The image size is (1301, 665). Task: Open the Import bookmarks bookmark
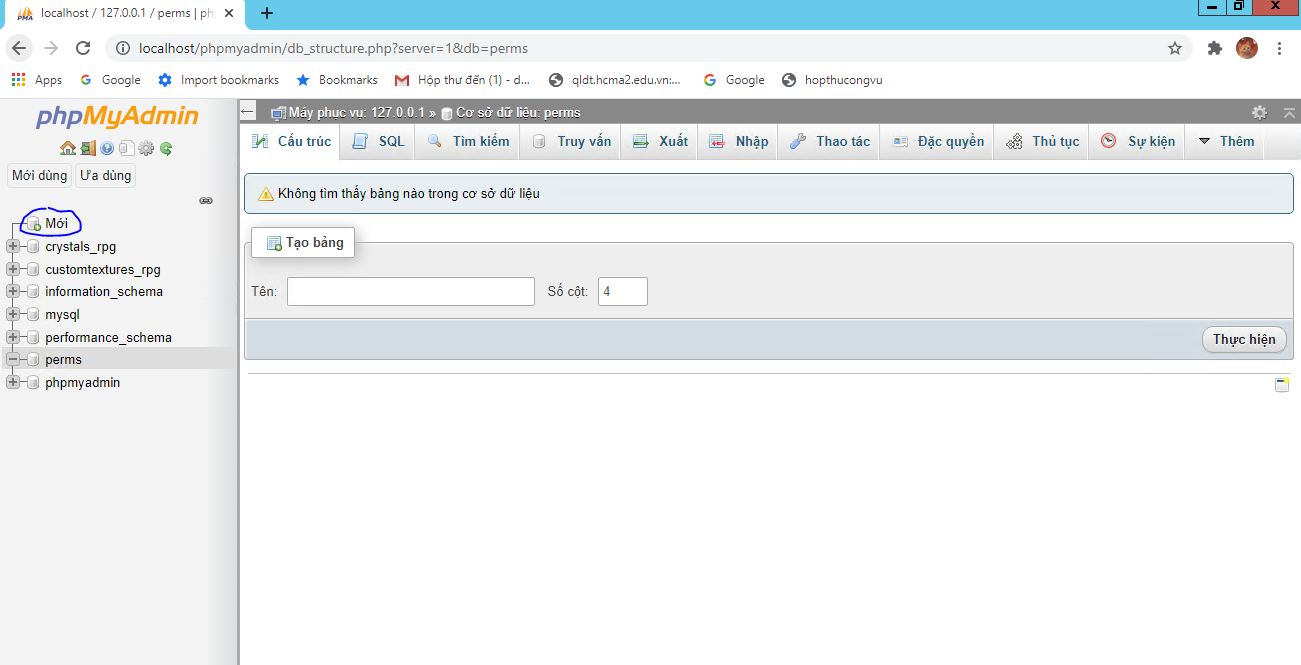click(x=218, y=80)
